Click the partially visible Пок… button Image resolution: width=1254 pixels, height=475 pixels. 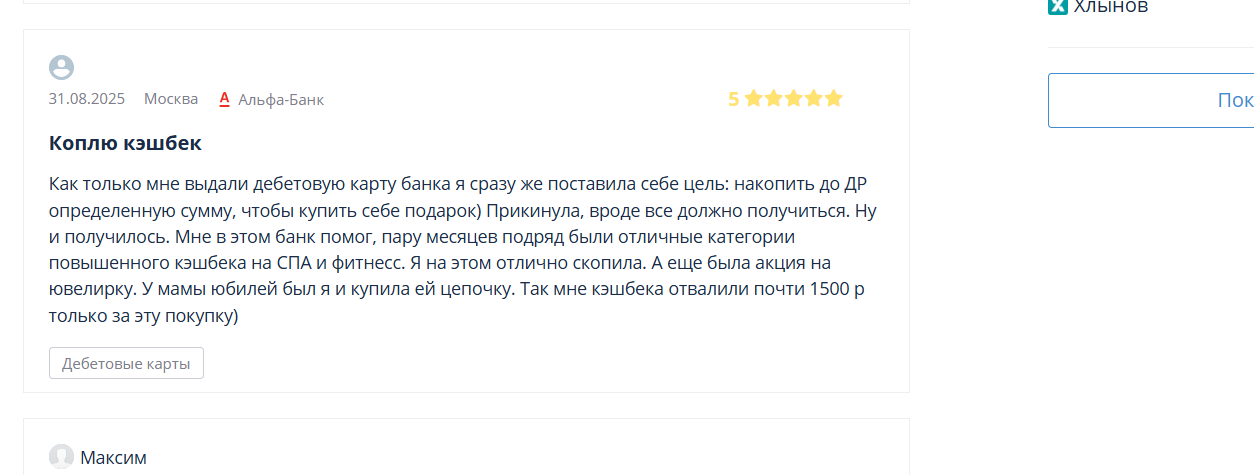pos(1151,100)
